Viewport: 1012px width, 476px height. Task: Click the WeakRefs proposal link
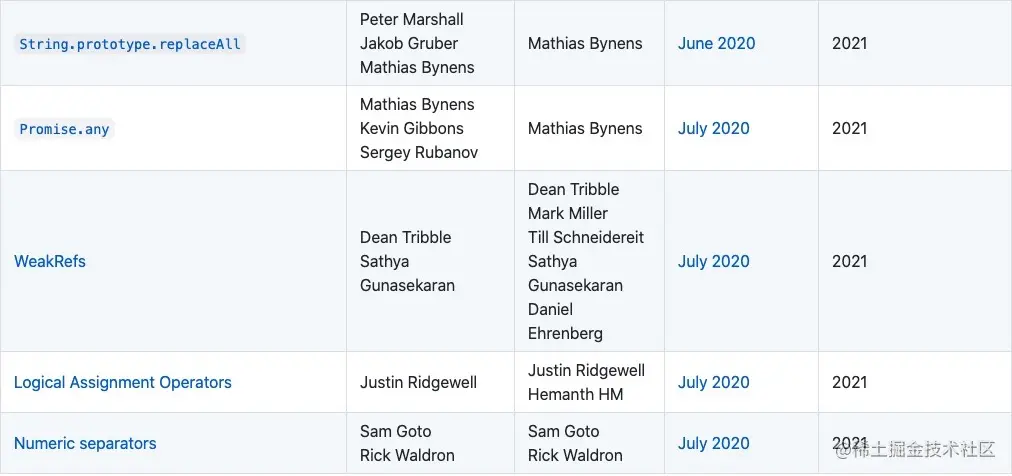pyautogui.click(x=50, y=262)
